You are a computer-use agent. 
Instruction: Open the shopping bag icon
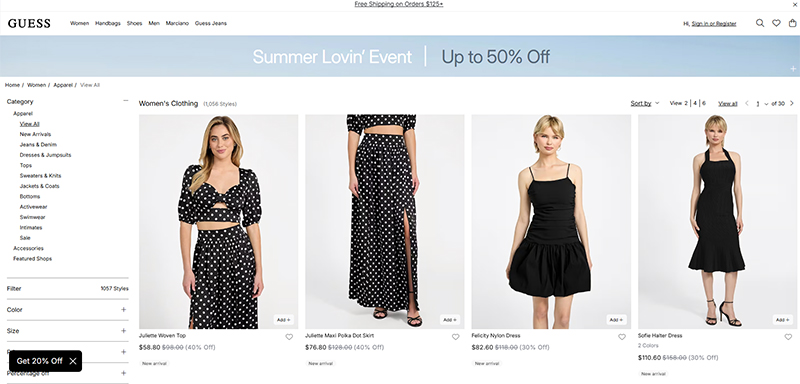[x=792, y=23]
